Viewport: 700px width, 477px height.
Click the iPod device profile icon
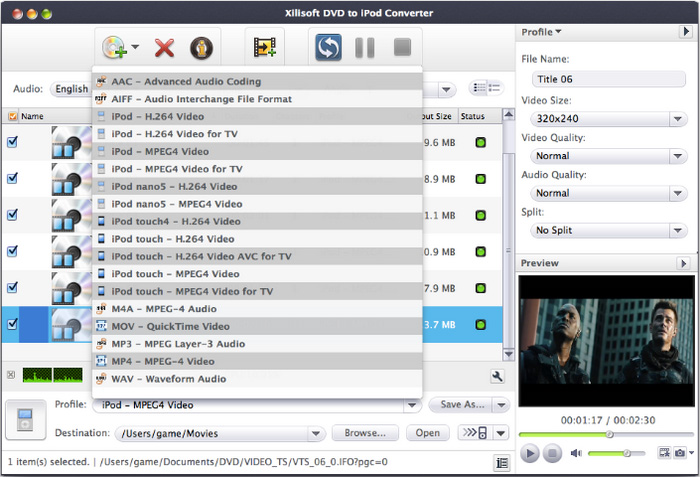tap(25, 419)
